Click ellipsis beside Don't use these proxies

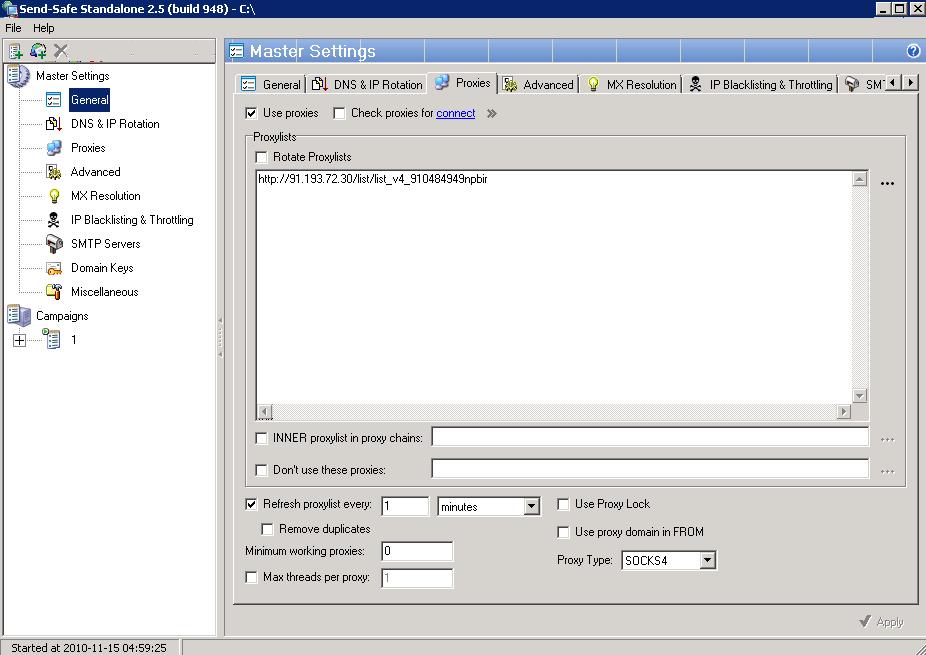[887, 471]
